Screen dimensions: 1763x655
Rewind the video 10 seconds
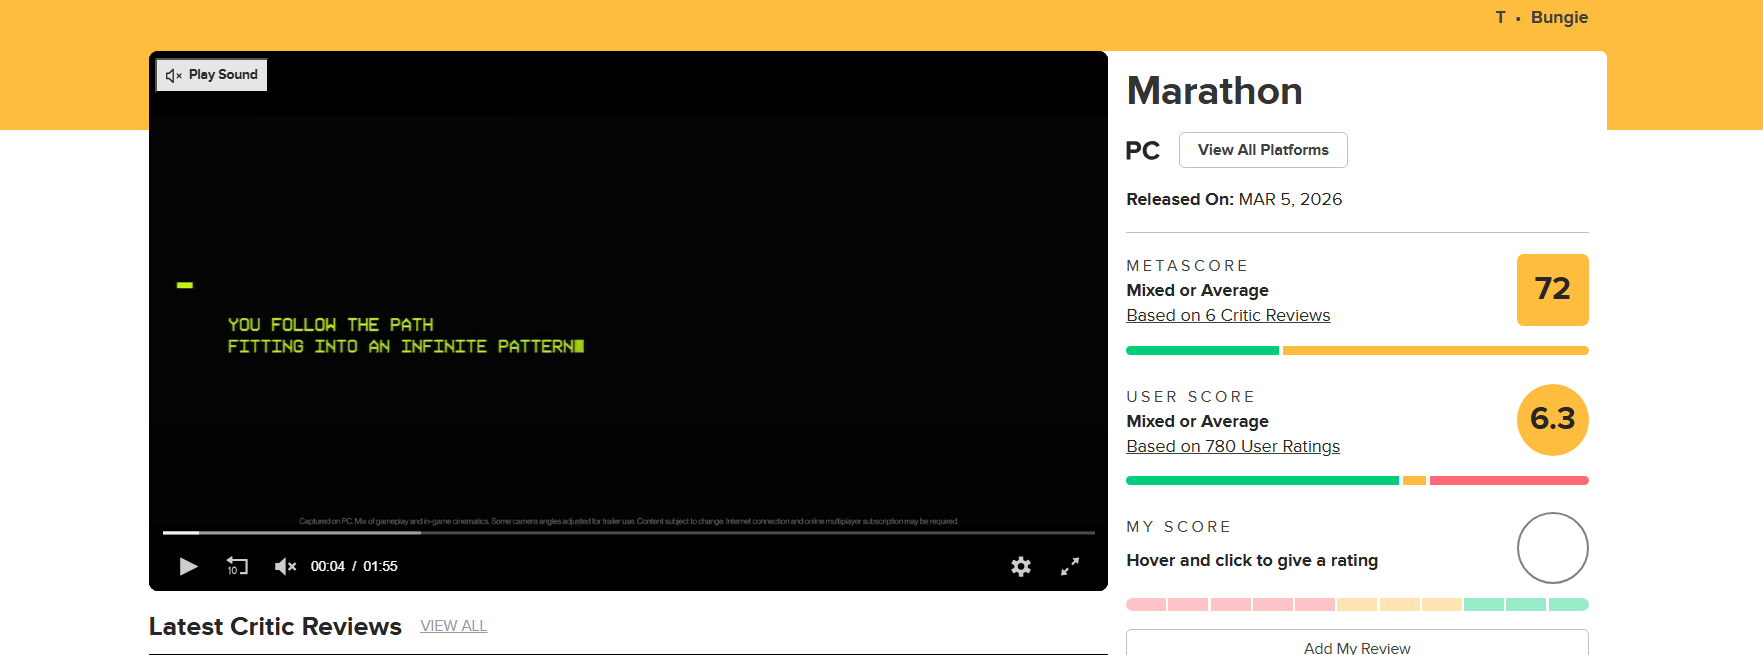pyautogui.click(x=237, y=567)
